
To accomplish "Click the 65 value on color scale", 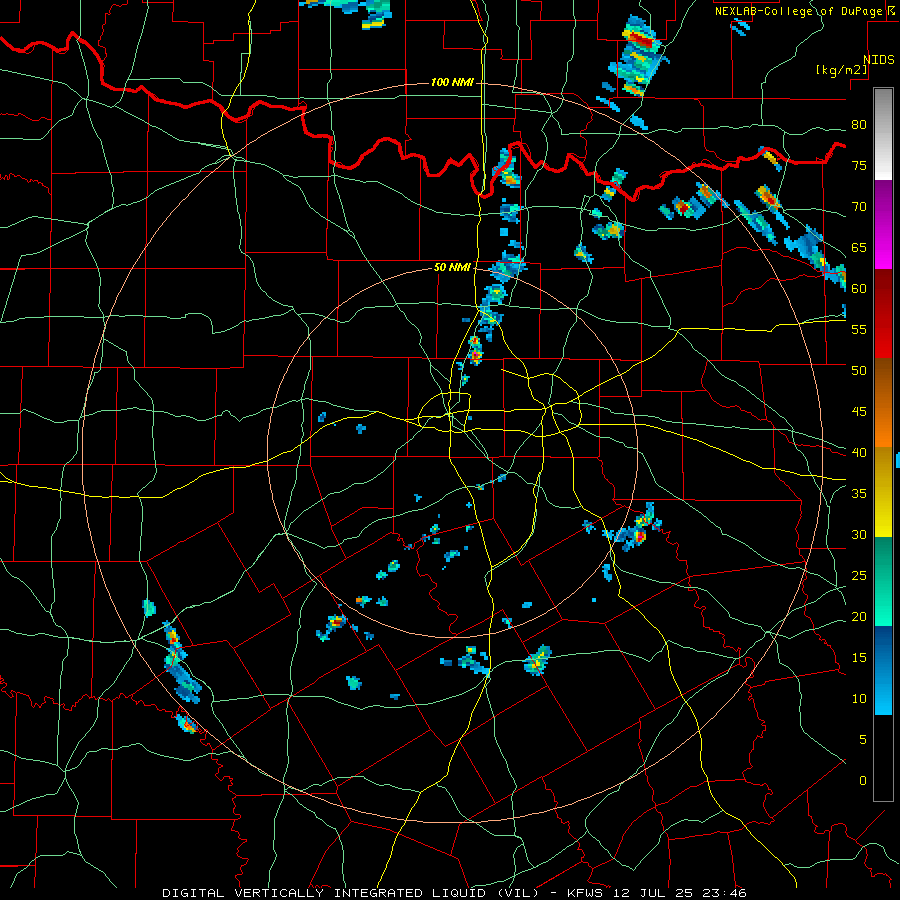I will pos(859,247).
